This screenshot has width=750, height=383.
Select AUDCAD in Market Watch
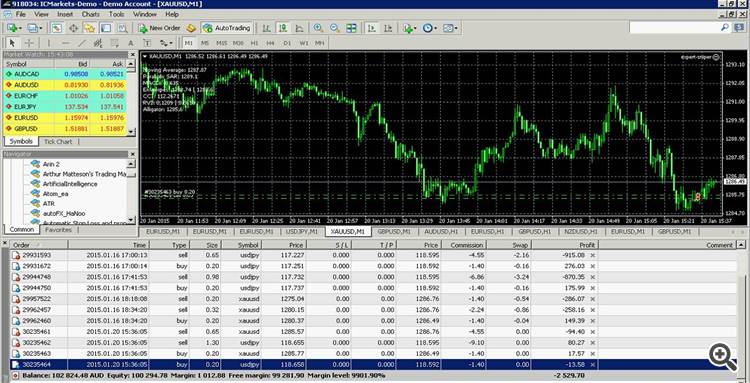65,75
